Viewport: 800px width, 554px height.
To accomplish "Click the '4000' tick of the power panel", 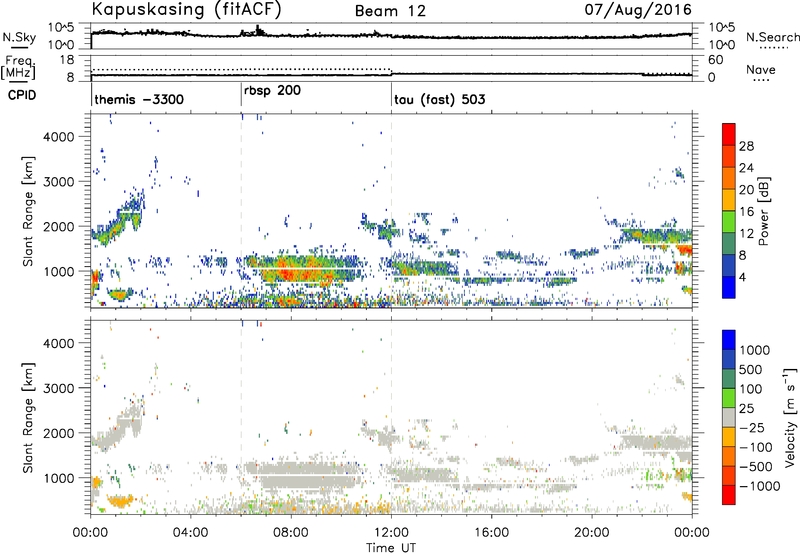I will (59, 137).
